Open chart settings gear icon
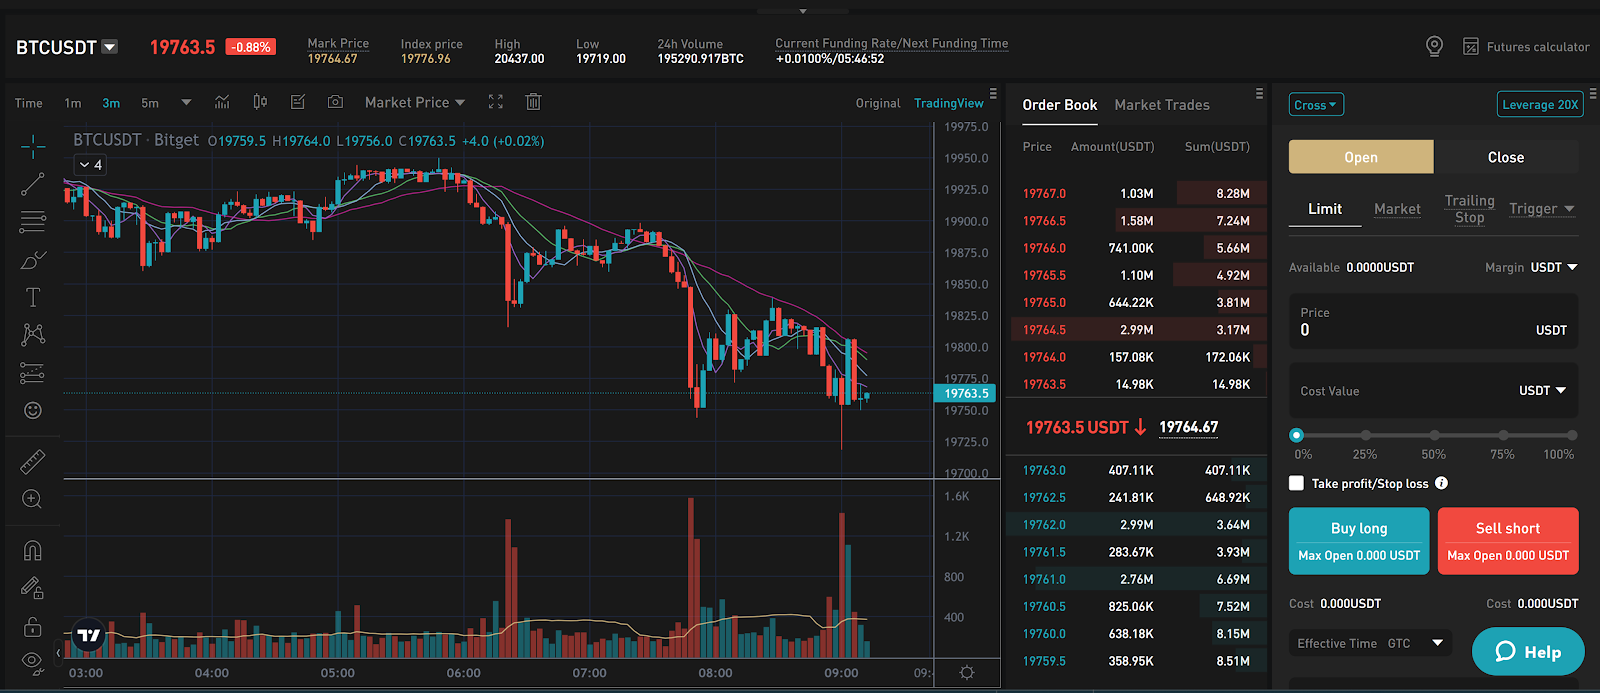1600x693 pixels. pyautogui.click(x=967, y=673)
